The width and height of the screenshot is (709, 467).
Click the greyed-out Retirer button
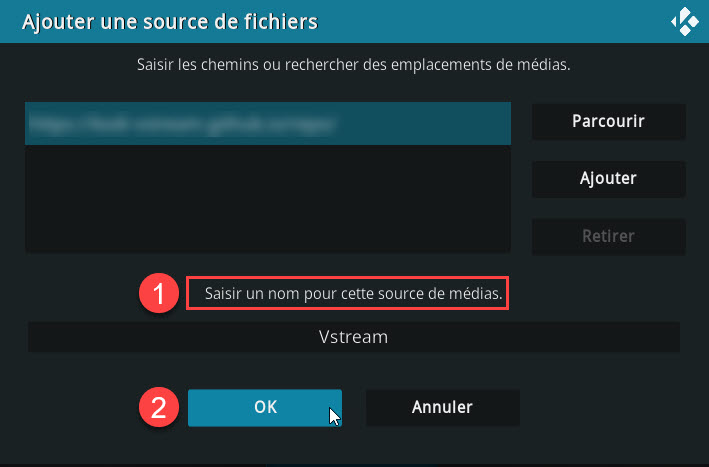pos(608,236)
